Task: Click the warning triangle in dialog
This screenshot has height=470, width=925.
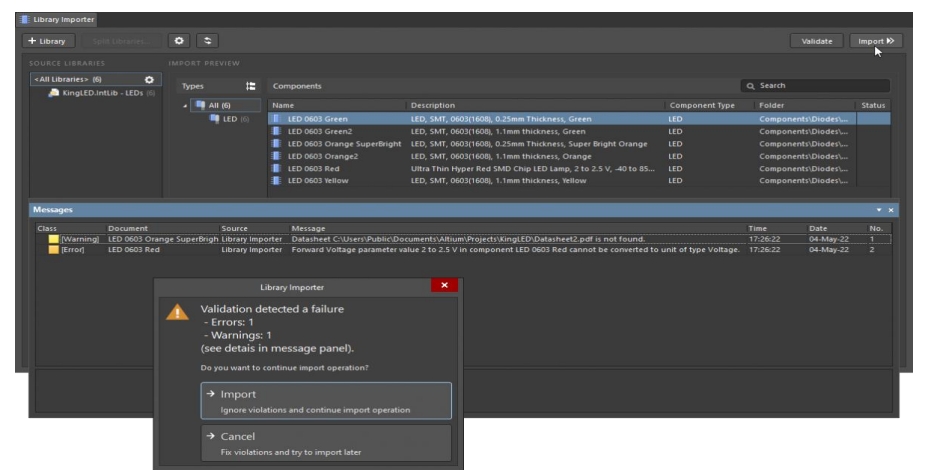Action: tap(177, 312)
